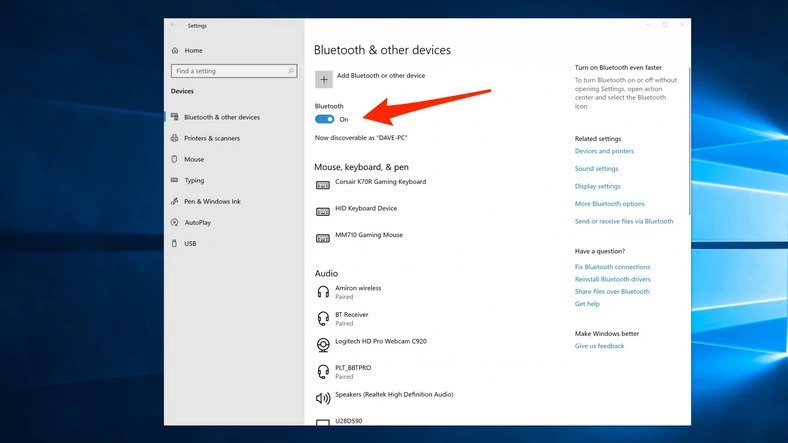
Task: Turn off the Bluetooth toggle
Action: (325, 119)
